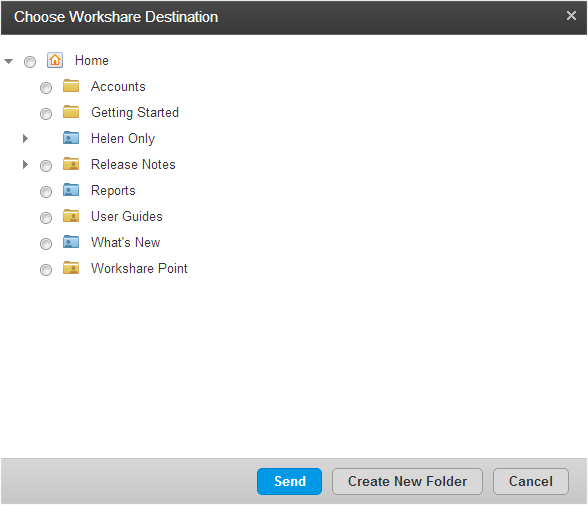Click the User Guides folder icon
Screen dimensions: 588x505
tap(71, 216)
